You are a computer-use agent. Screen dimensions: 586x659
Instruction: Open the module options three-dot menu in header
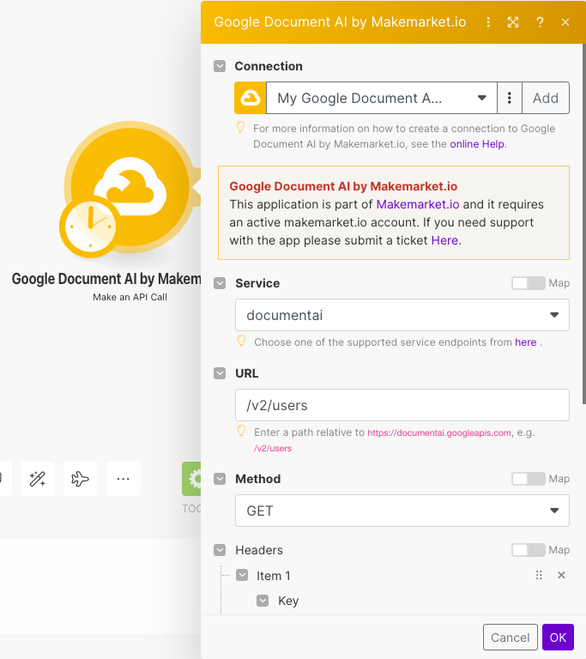[x=488, y=22]
